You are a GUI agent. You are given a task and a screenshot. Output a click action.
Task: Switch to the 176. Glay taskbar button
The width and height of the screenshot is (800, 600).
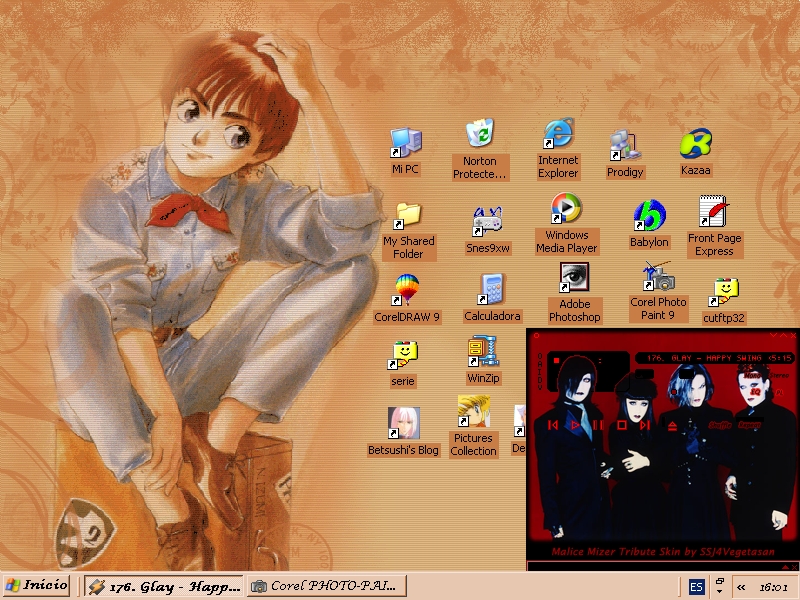(x=165, y=586)
